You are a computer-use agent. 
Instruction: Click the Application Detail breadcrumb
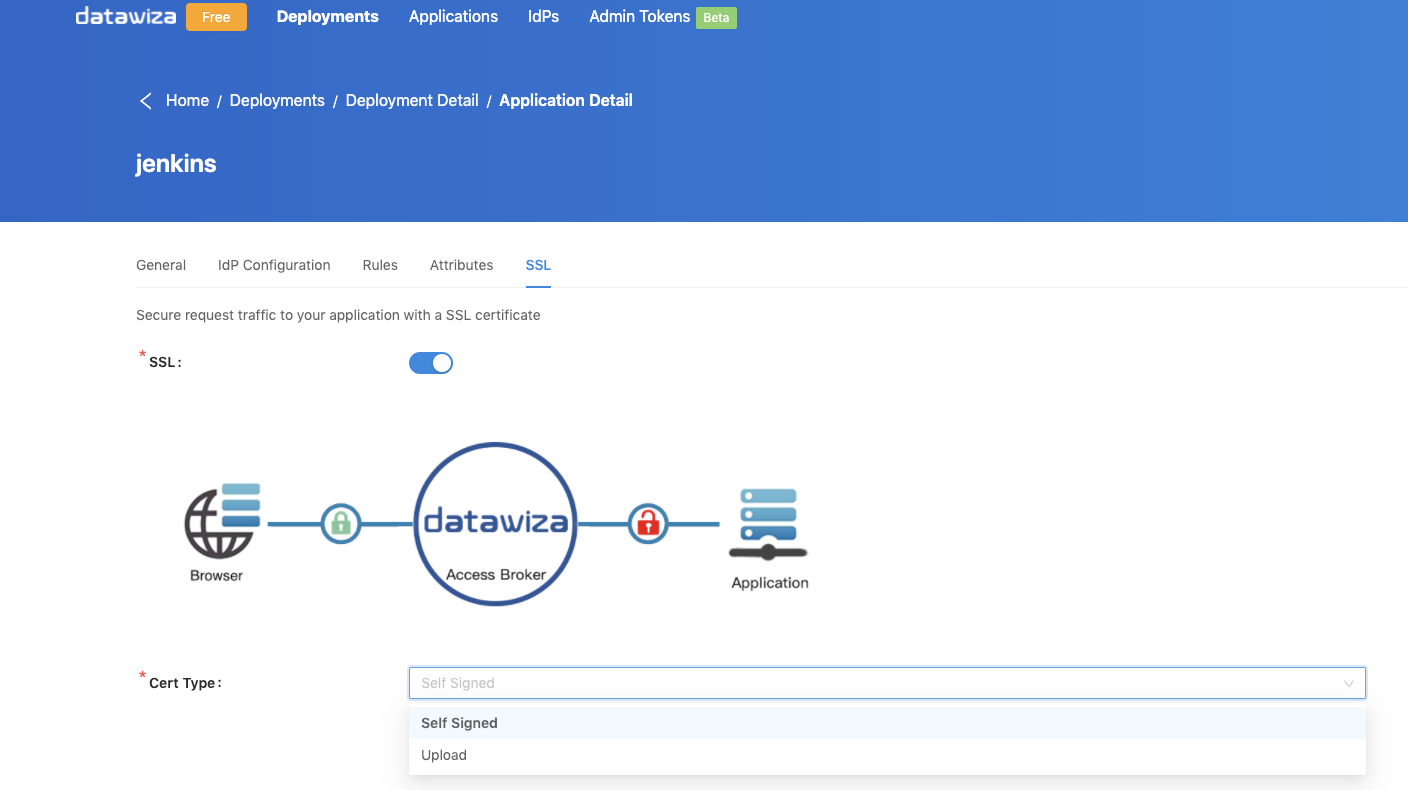pos(566,101)
